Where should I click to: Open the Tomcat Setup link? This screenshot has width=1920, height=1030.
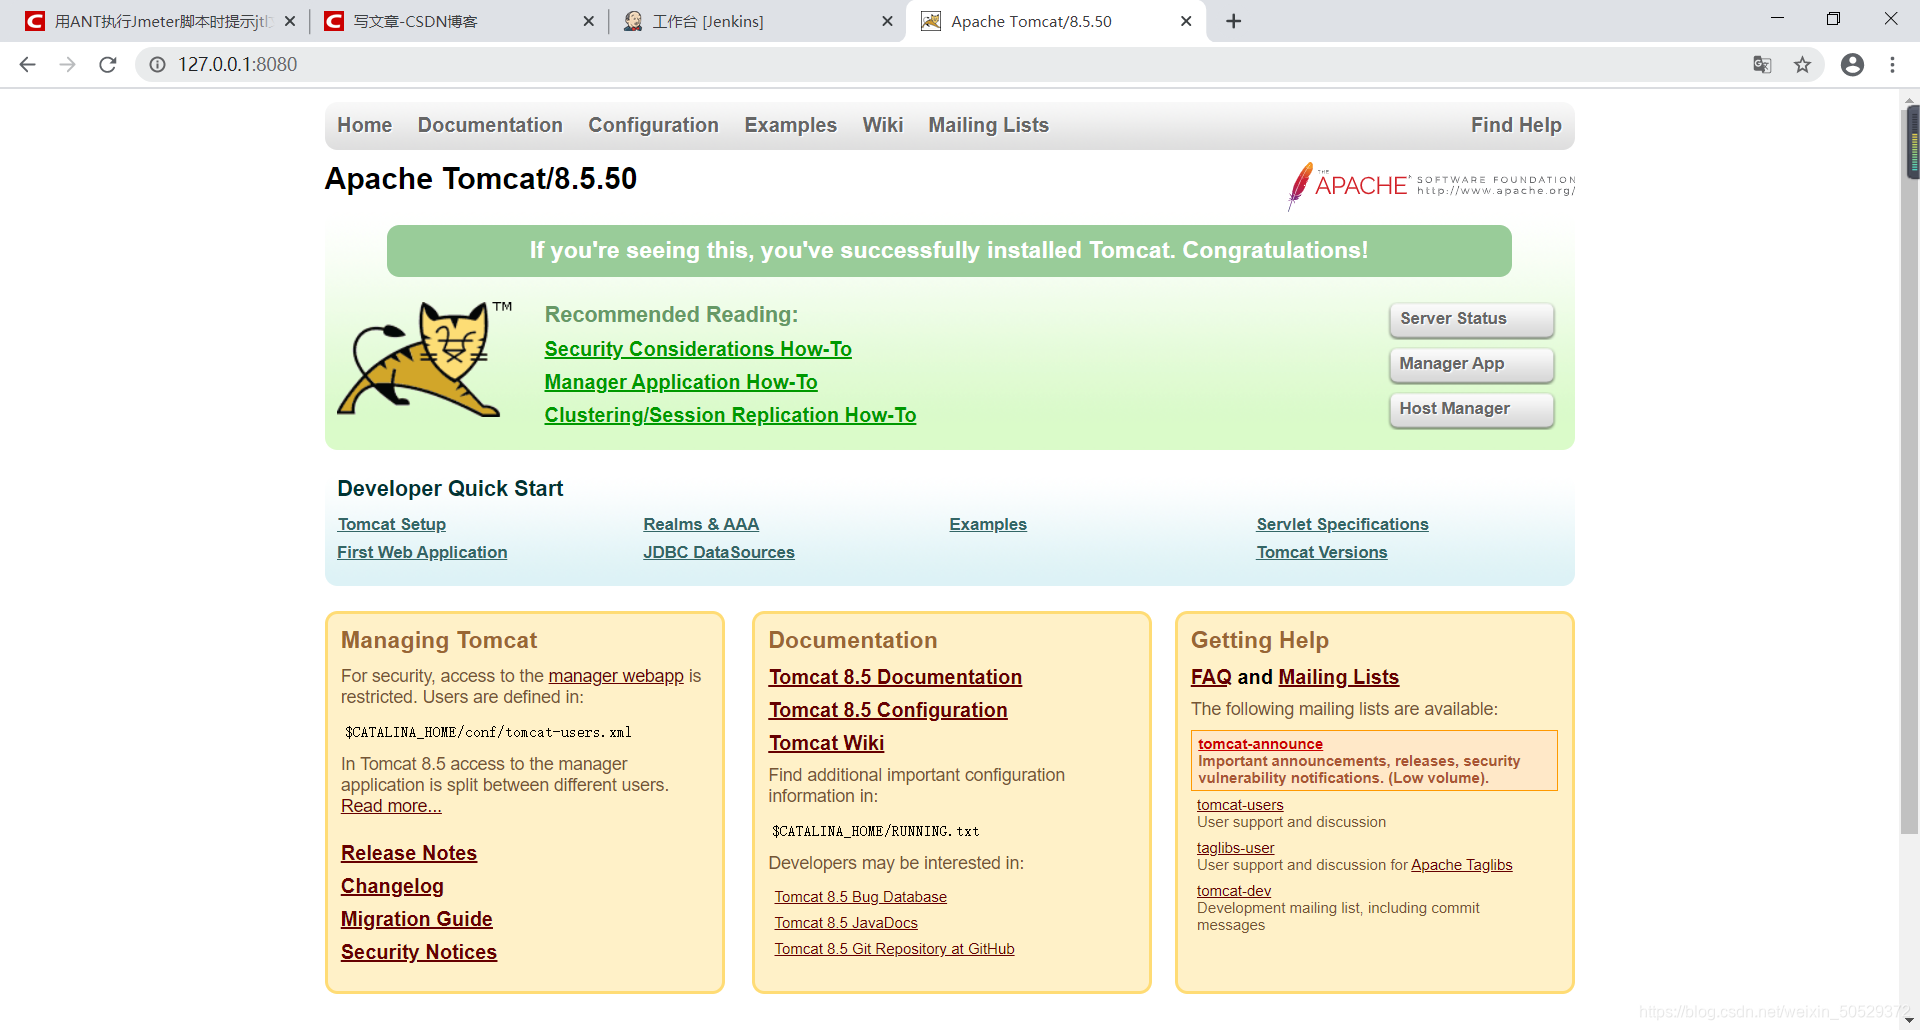392,524
